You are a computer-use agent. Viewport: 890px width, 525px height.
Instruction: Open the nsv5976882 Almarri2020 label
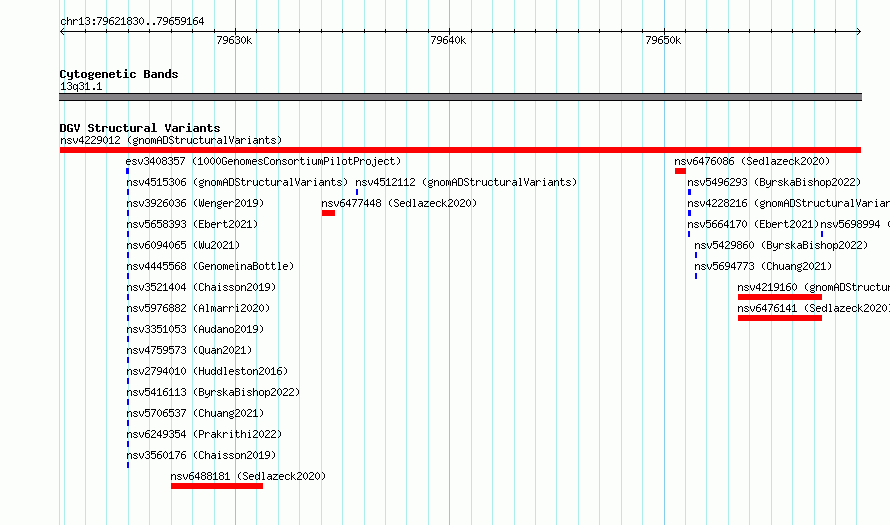click(198, 308)
